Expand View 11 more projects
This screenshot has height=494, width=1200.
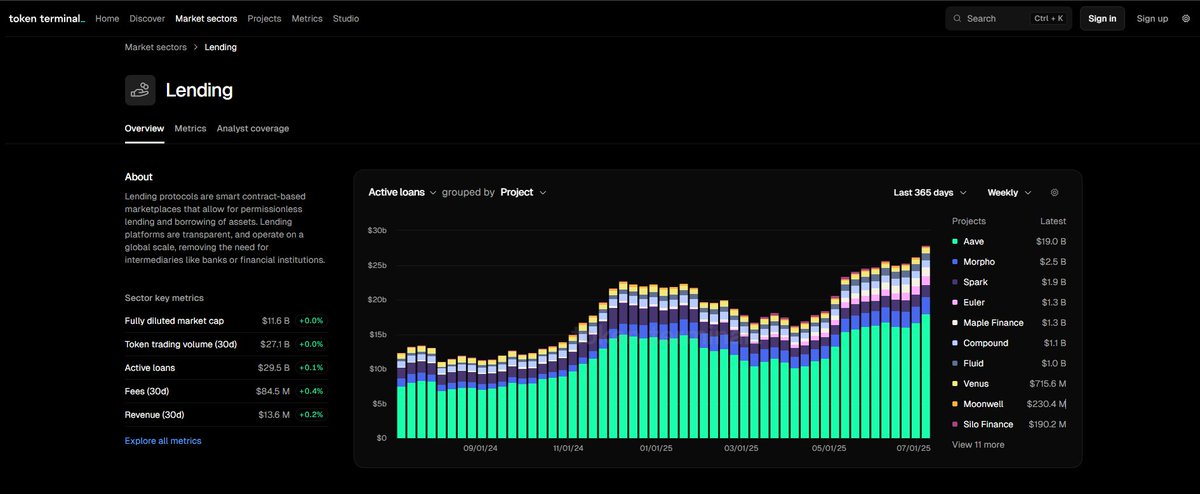[x=978, y=444]
